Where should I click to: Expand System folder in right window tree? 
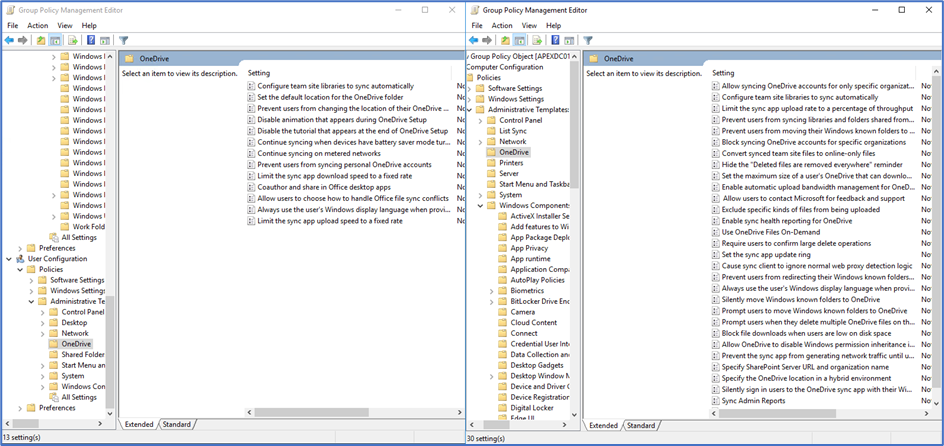(x=480, y=195)
